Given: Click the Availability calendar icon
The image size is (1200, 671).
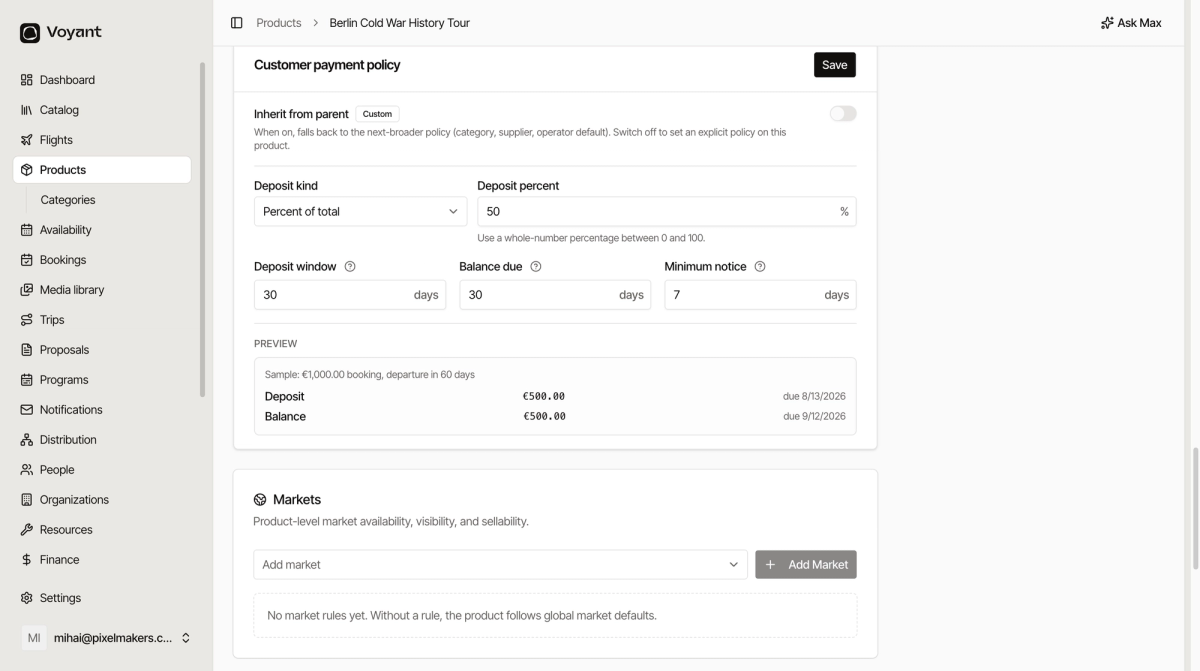Looking at the screenshot, I should pos(27,230).
